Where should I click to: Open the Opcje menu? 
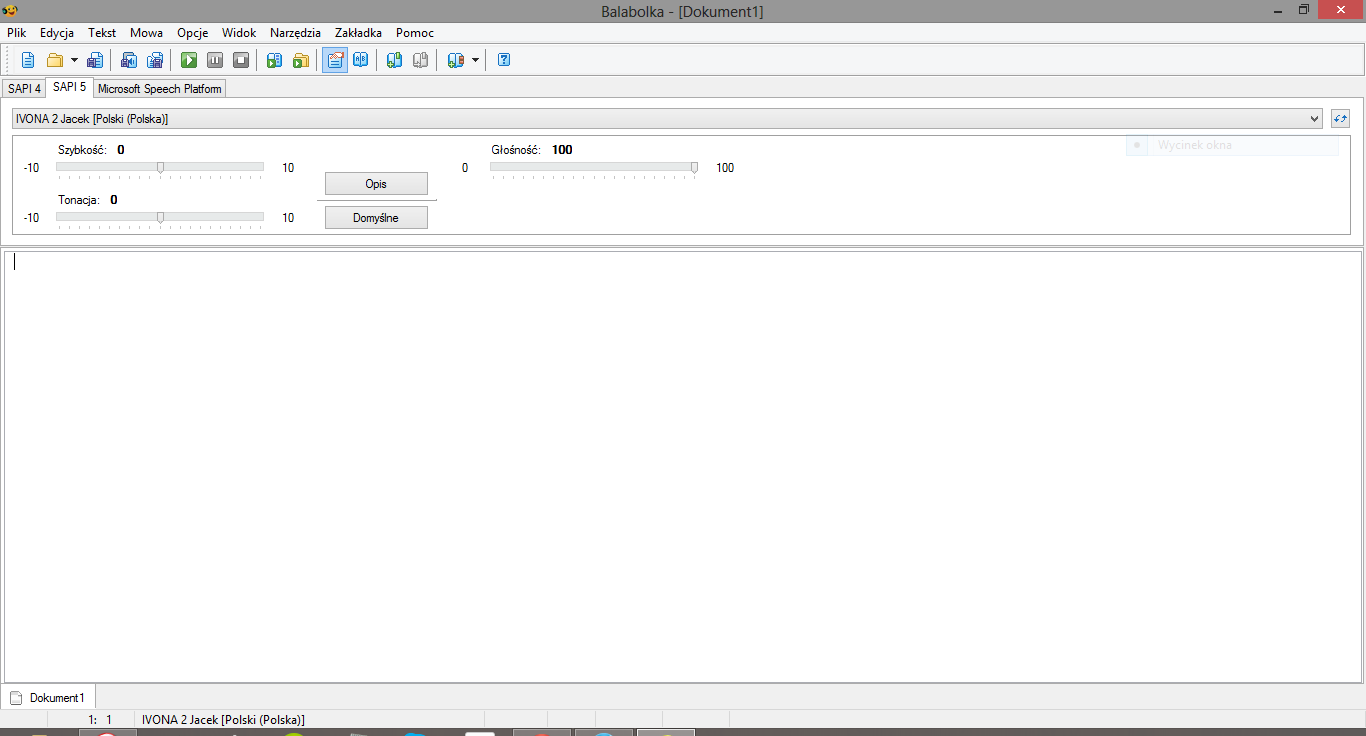pos(193,33)
